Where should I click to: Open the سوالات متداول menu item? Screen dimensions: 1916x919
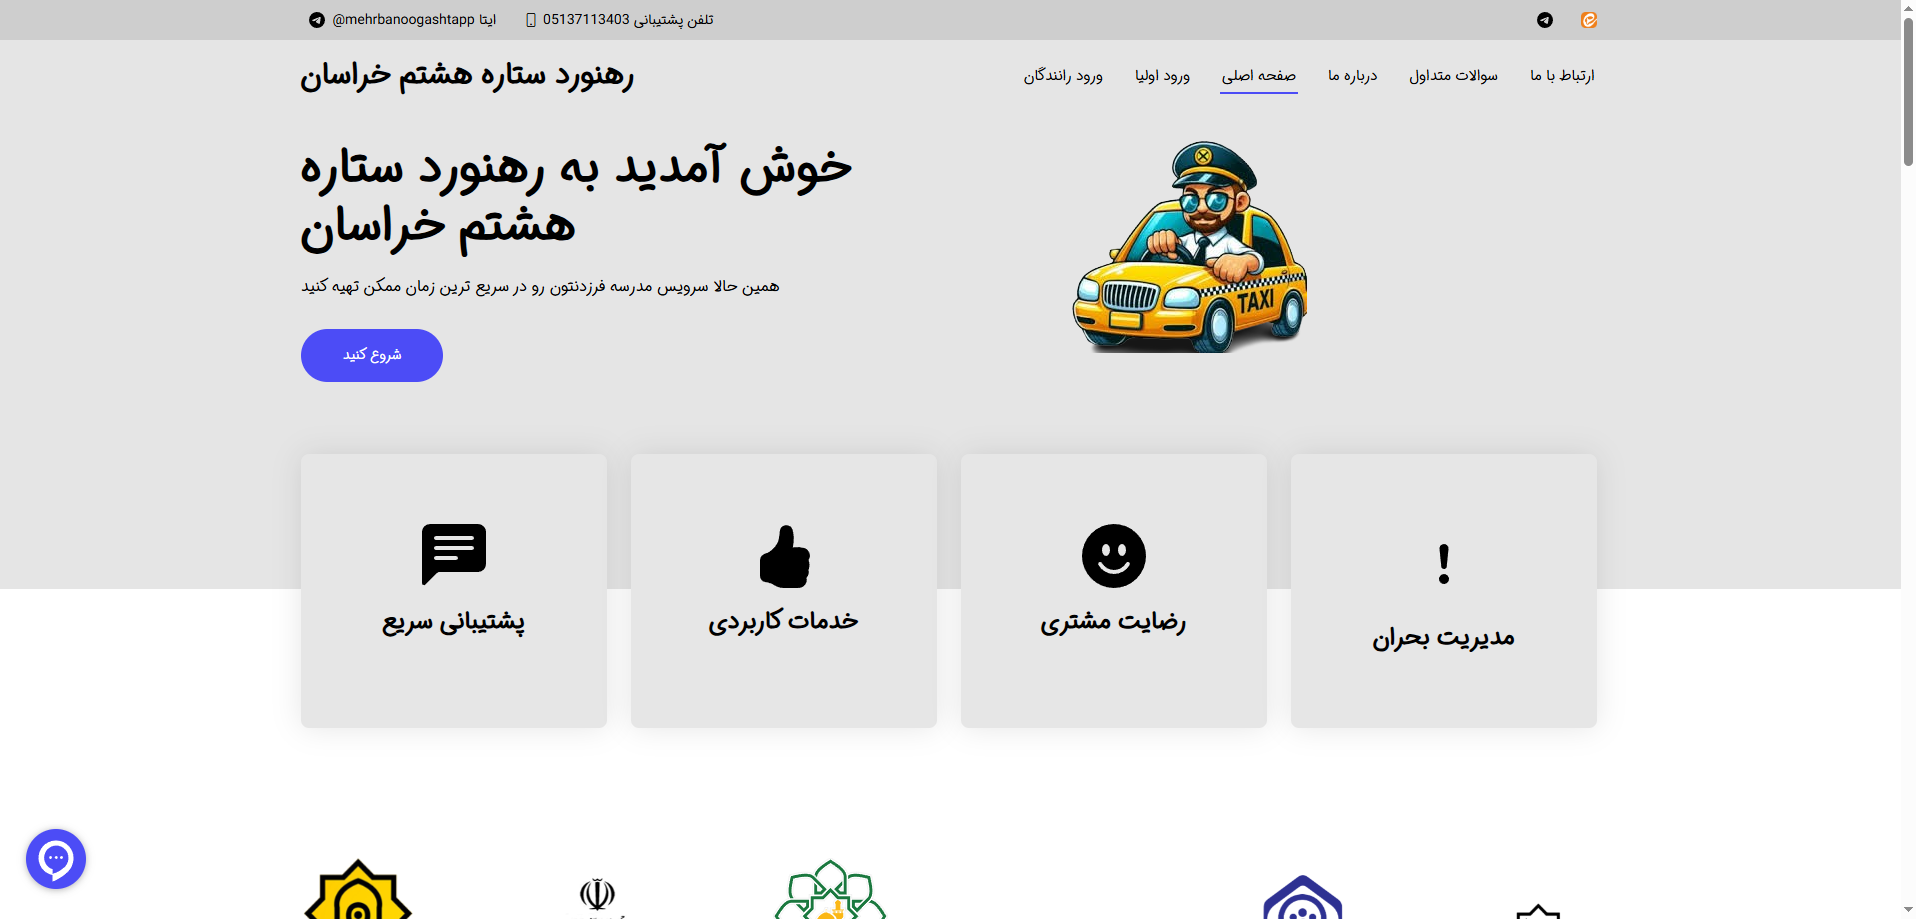pos(1453,76)
